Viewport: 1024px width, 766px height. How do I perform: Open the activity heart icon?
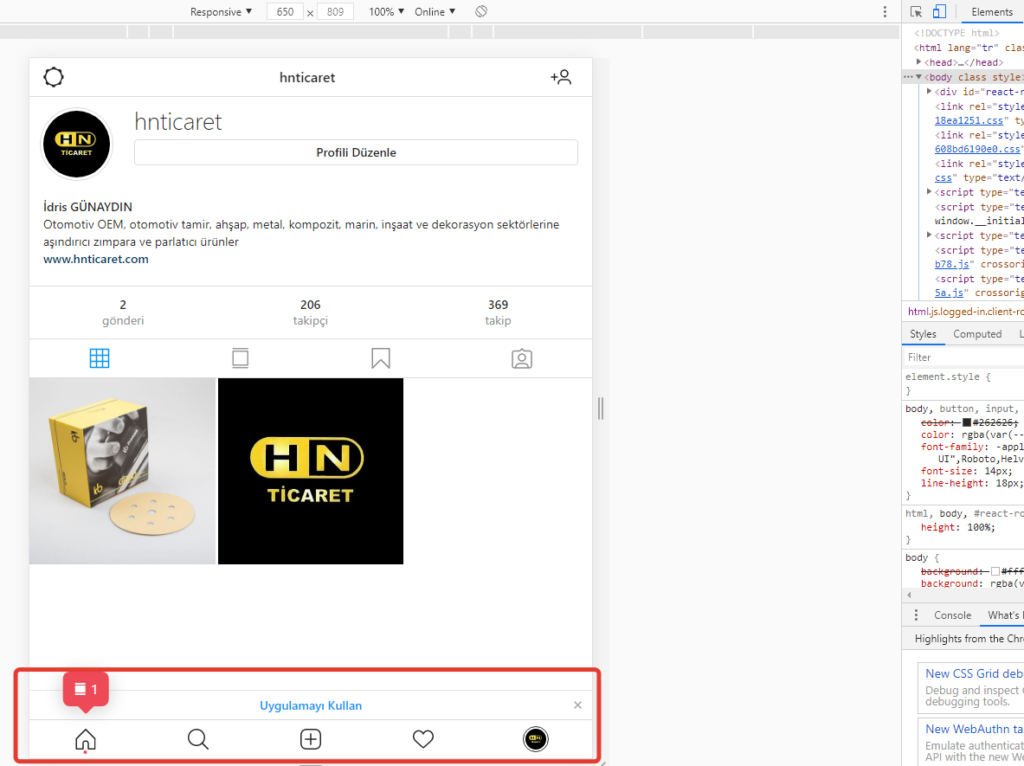423,739
